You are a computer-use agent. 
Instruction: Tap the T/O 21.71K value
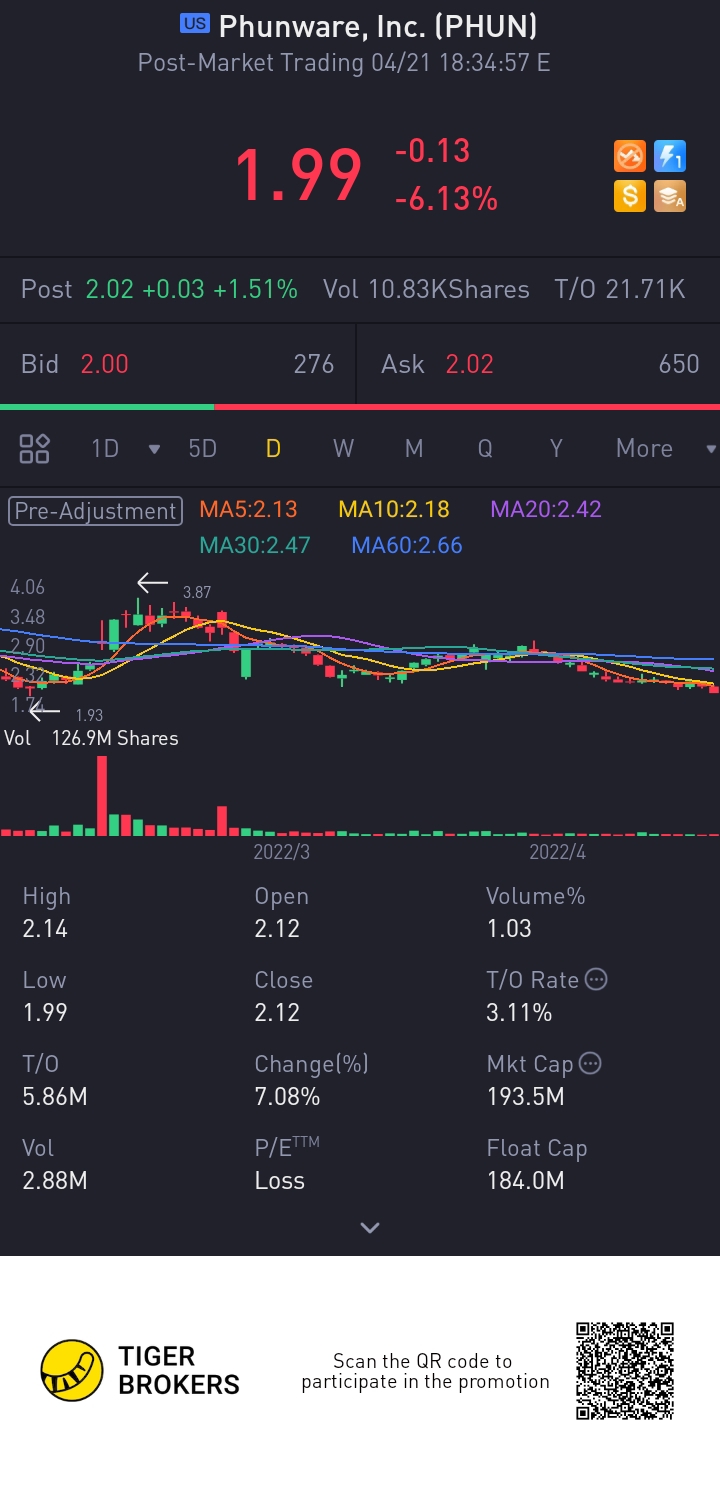coord(620,290)
